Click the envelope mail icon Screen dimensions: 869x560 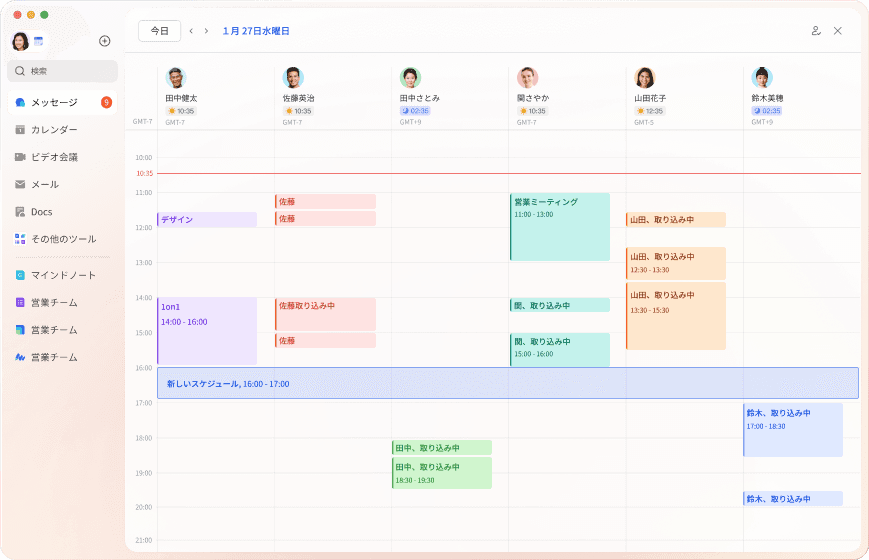(x=20, y=184)
